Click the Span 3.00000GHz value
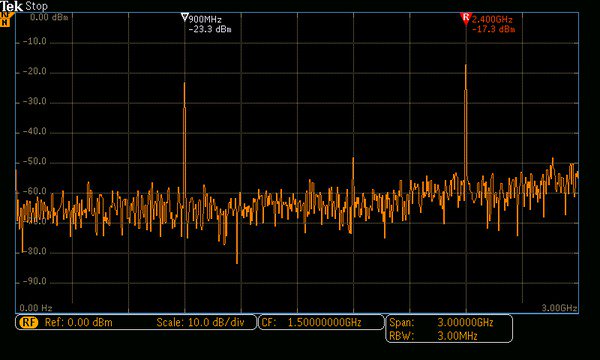Viewport: 600px width, 360px height. (x=465, y=323)
